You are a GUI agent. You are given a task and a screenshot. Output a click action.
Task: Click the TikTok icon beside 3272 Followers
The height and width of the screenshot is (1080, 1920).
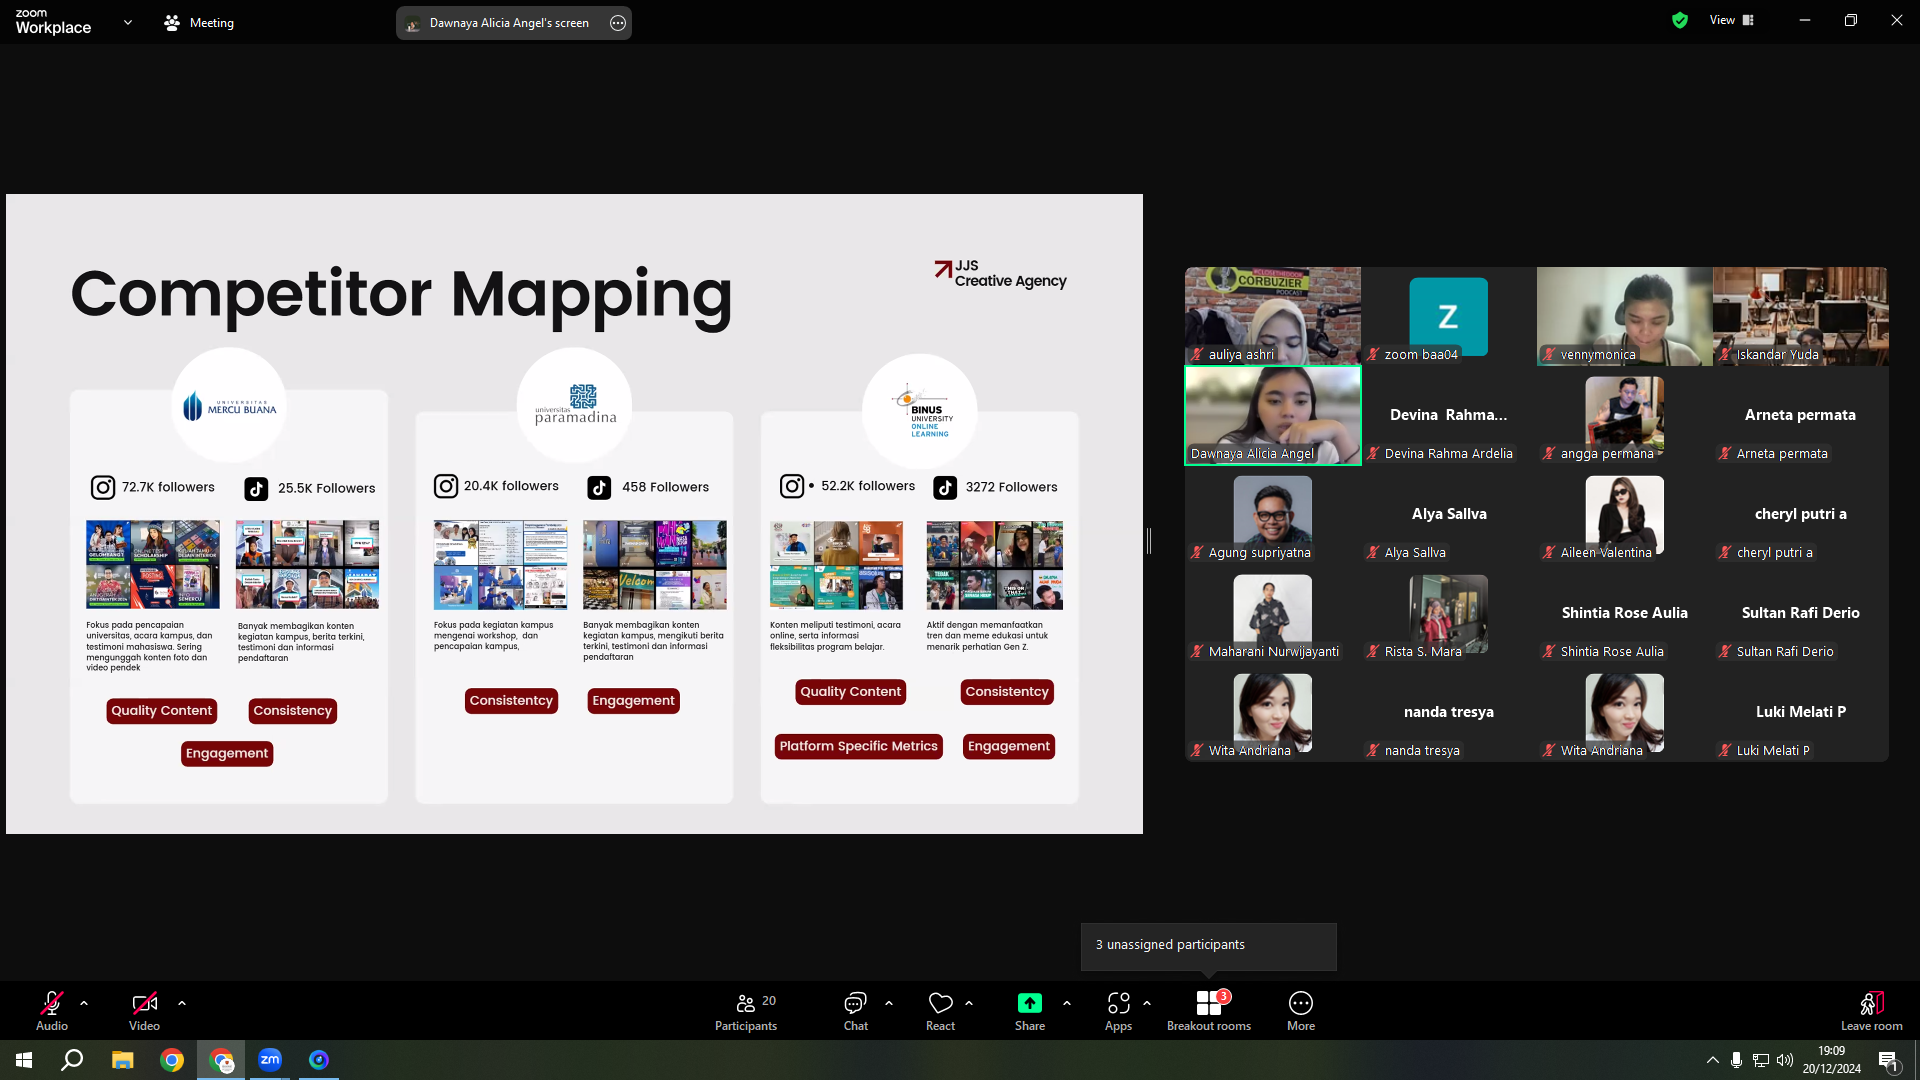click(945, 487)
